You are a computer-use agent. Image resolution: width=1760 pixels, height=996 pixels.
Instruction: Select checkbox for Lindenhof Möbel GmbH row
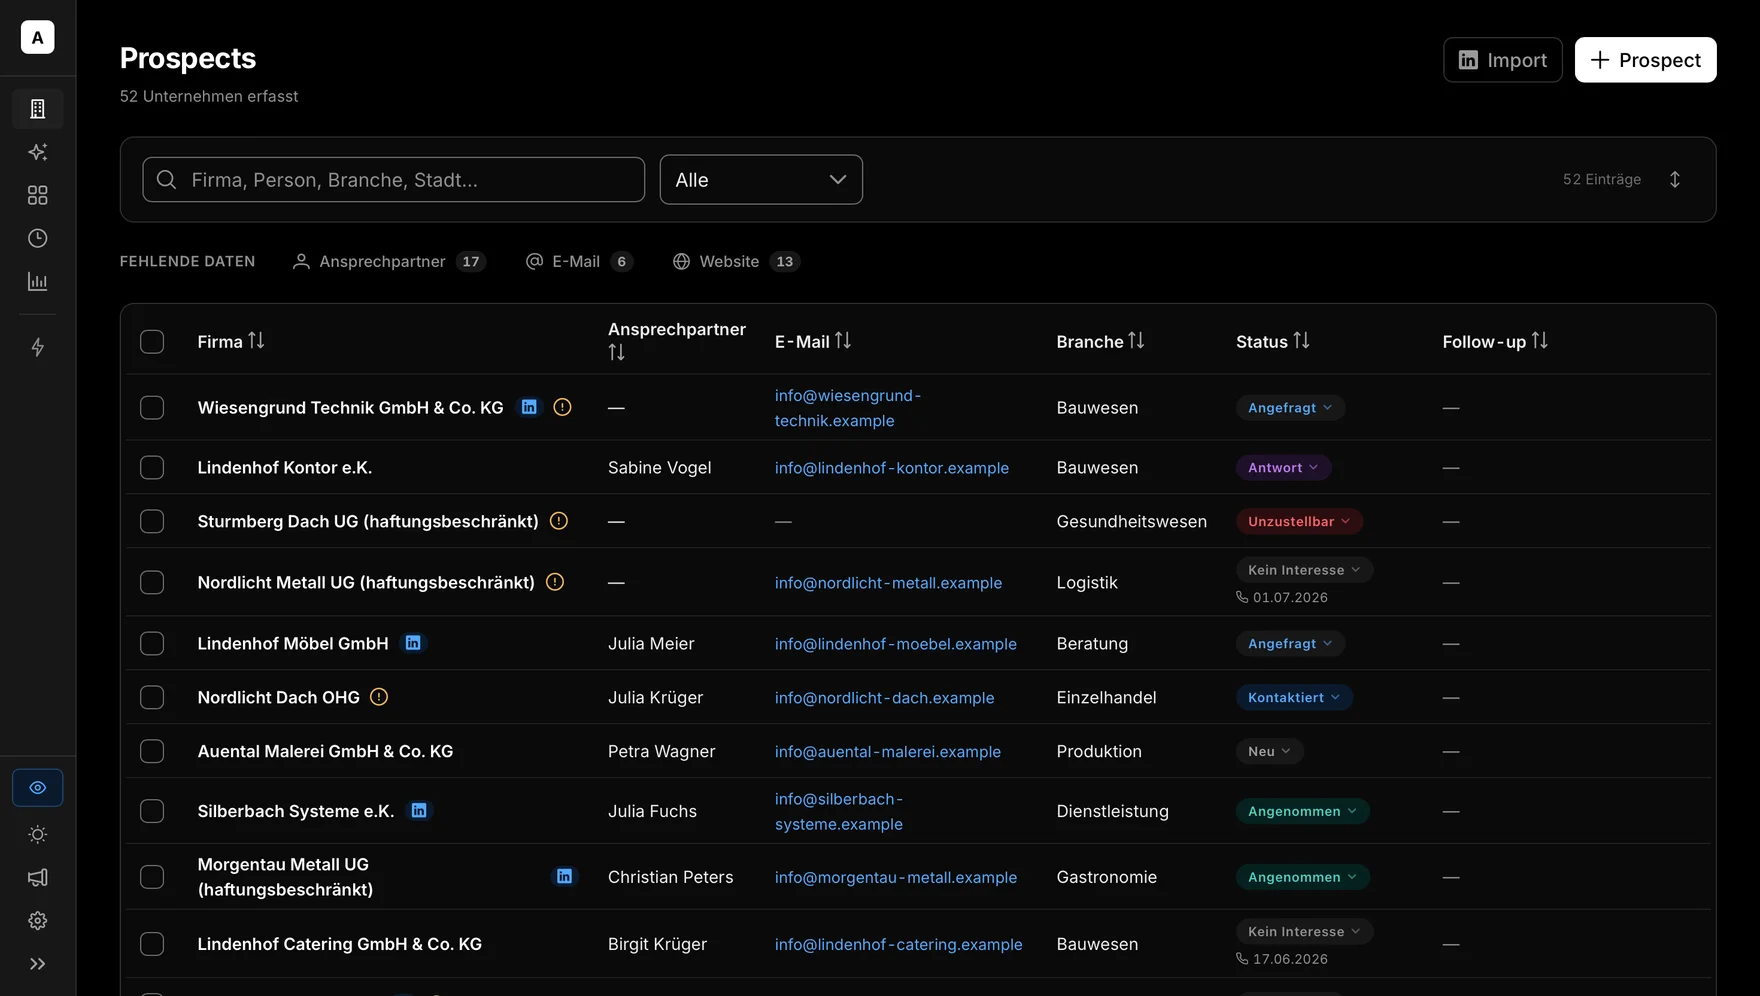(x=152, y=643)
